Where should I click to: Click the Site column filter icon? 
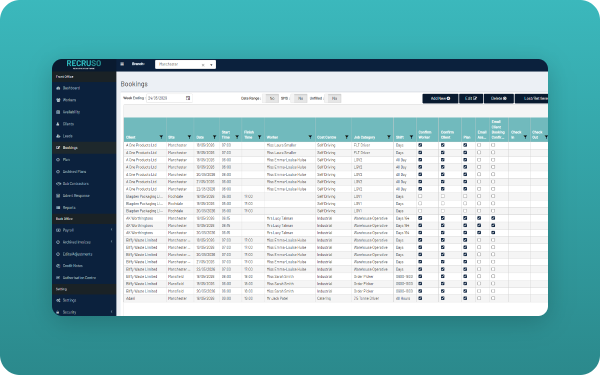(189, 137)
